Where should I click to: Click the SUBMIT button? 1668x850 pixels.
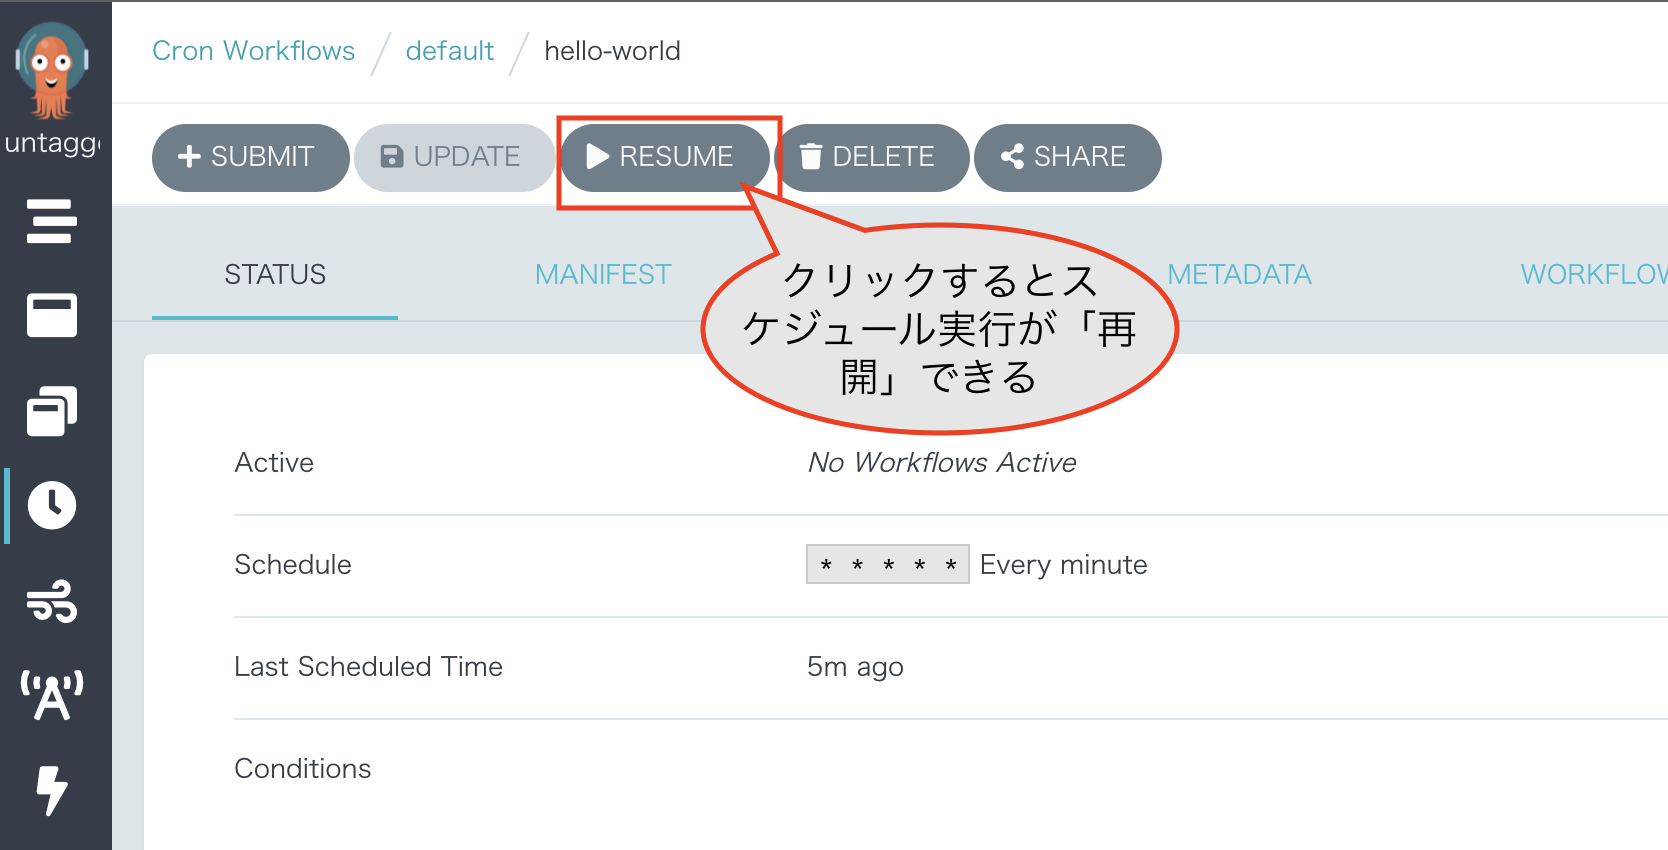[x=250, y=157]
